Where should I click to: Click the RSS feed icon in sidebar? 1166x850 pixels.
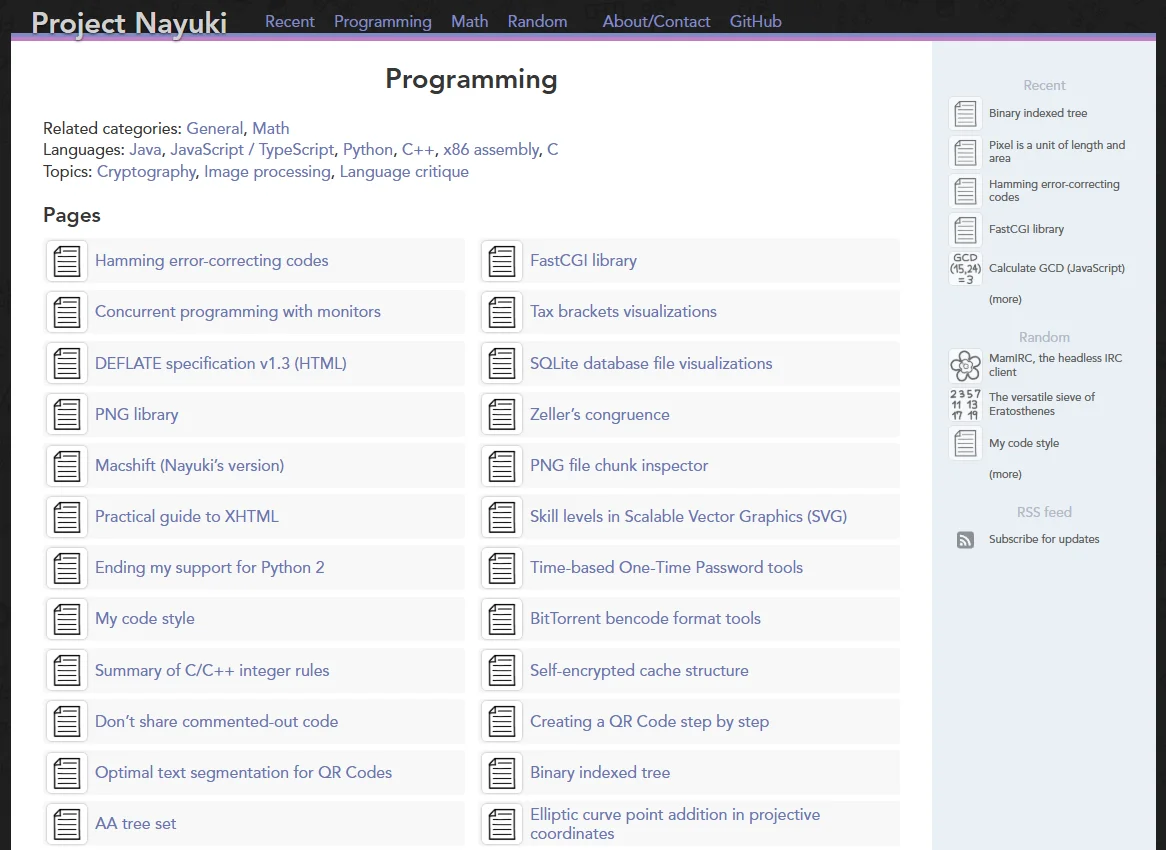pyautogui.click(x=965, y=540)
